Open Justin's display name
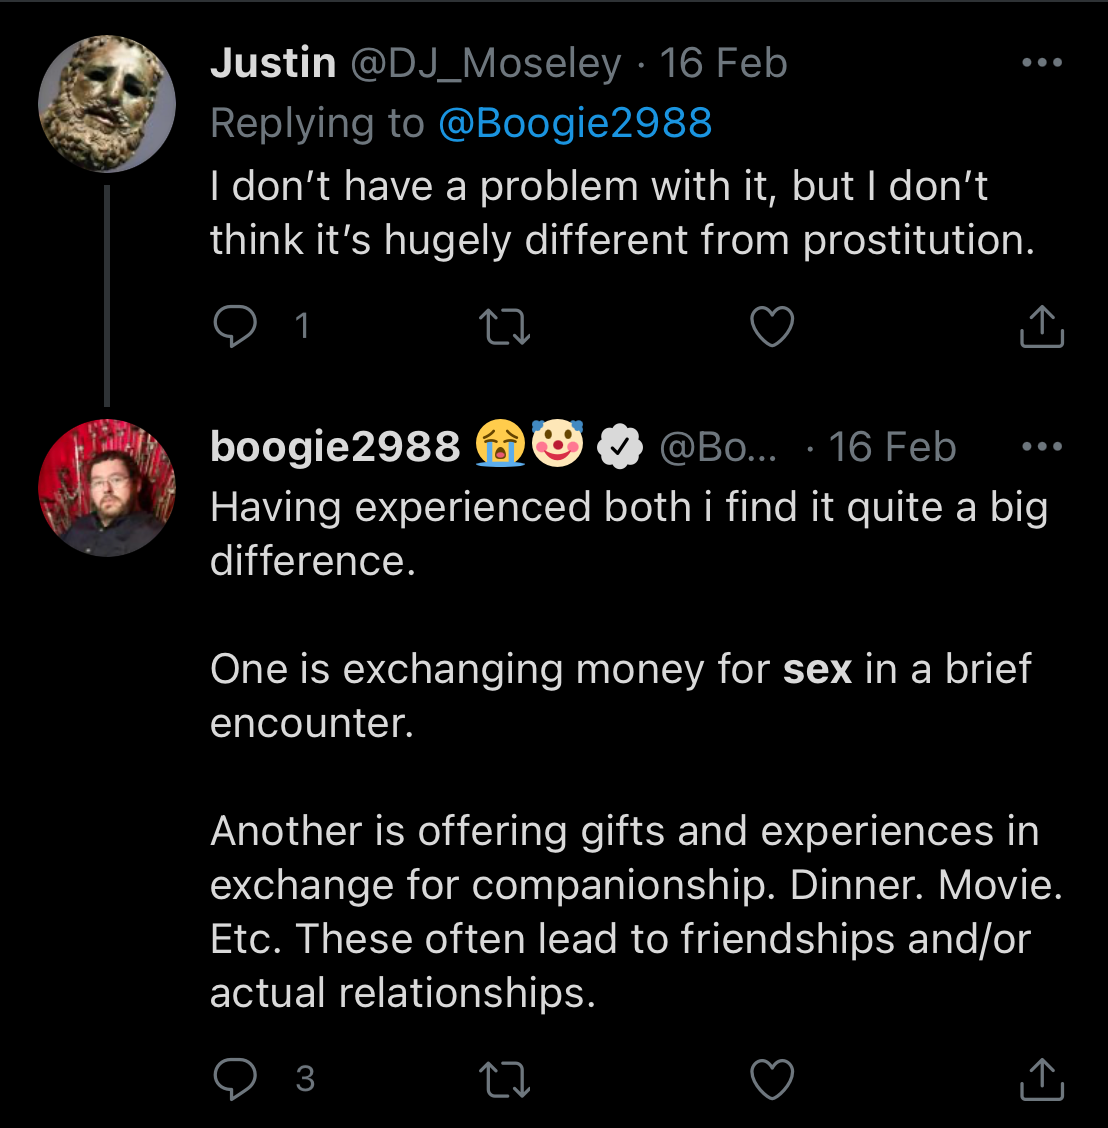This screenshot has width=1108, height=1128. pos(273,63)
